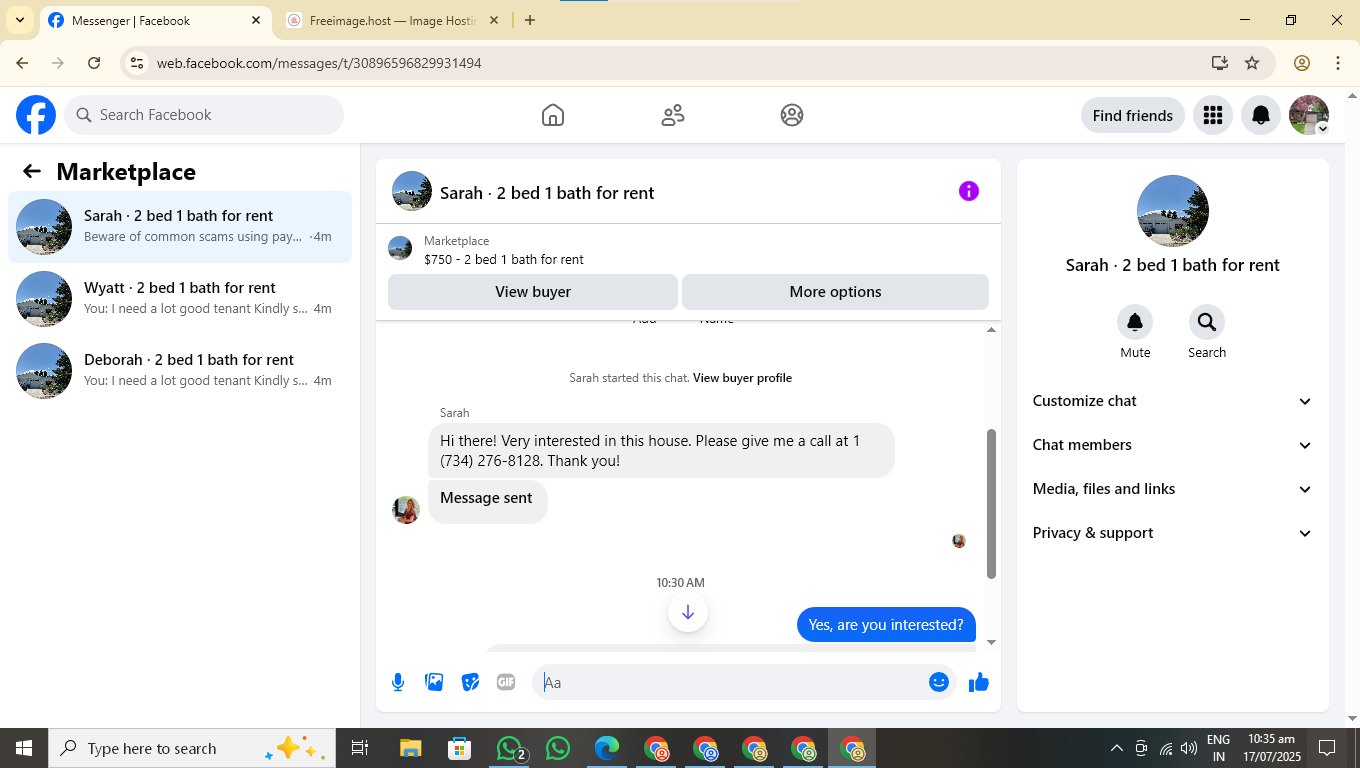
Task: Open the Facebook menu grid icon
Action: [1213, 115]
